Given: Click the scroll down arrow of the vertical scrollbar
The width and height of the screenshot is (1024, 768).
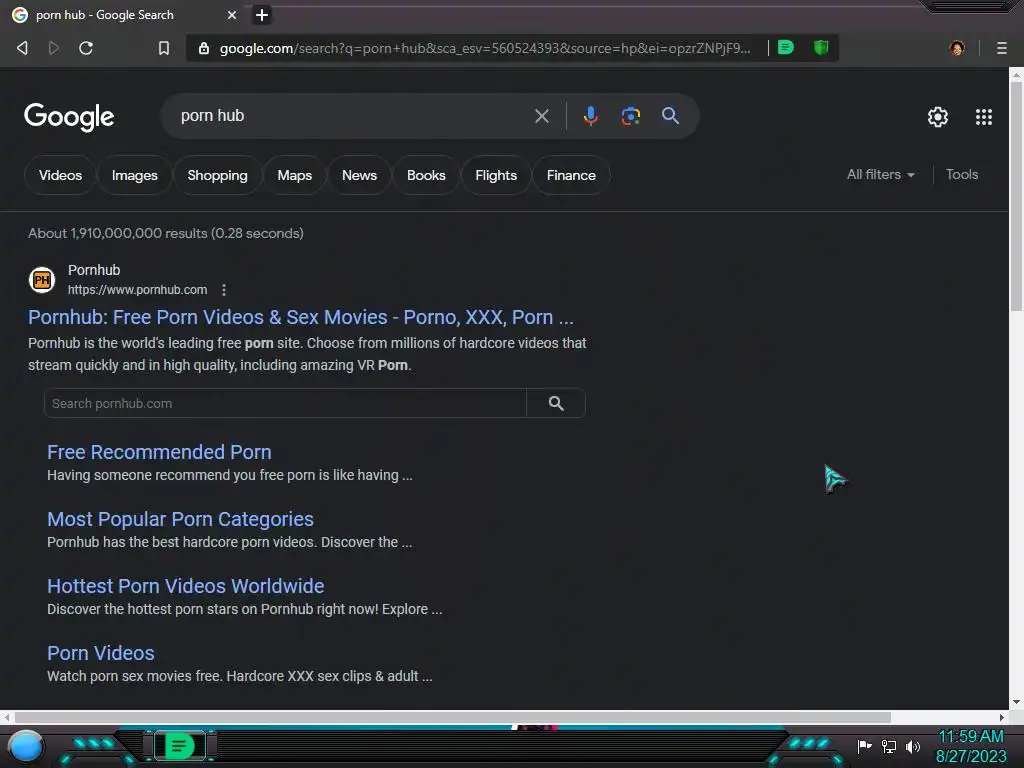Looking at the screenshot, I should [1016, 702].
